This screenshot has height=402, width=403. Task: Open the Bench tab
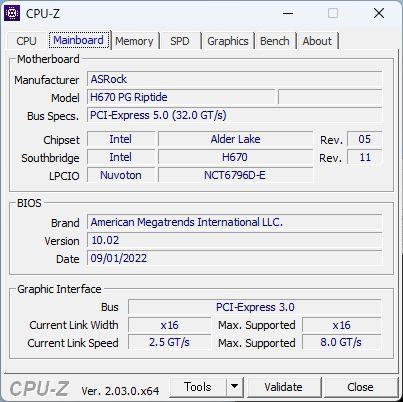(x=275, y=41)
